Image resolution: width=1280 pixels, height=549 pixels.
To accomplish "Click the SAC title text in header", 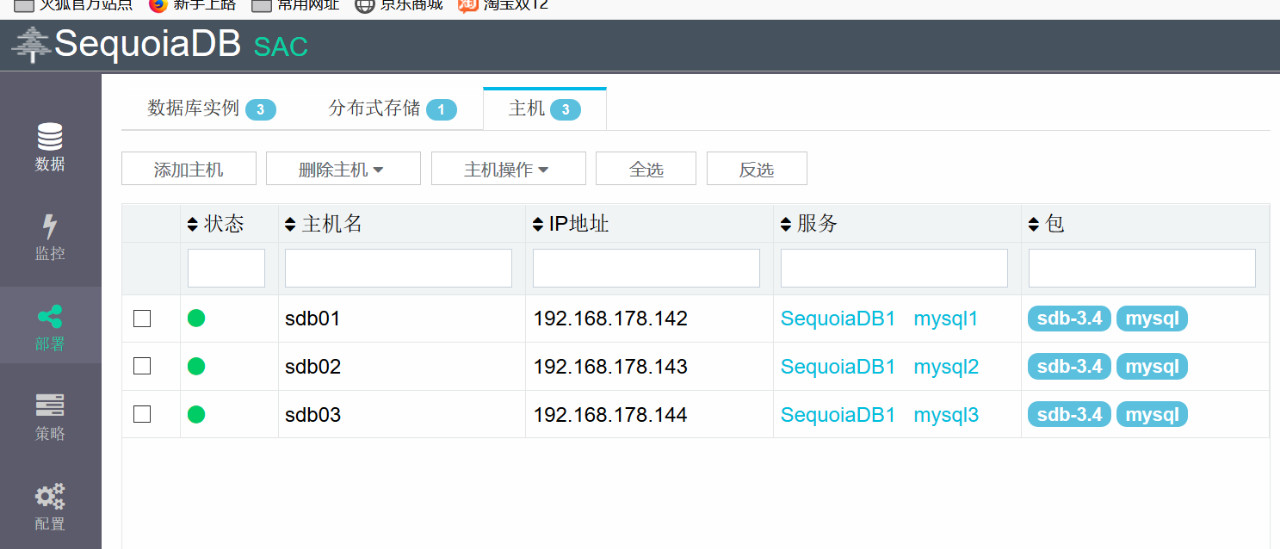I will point(280,47).
